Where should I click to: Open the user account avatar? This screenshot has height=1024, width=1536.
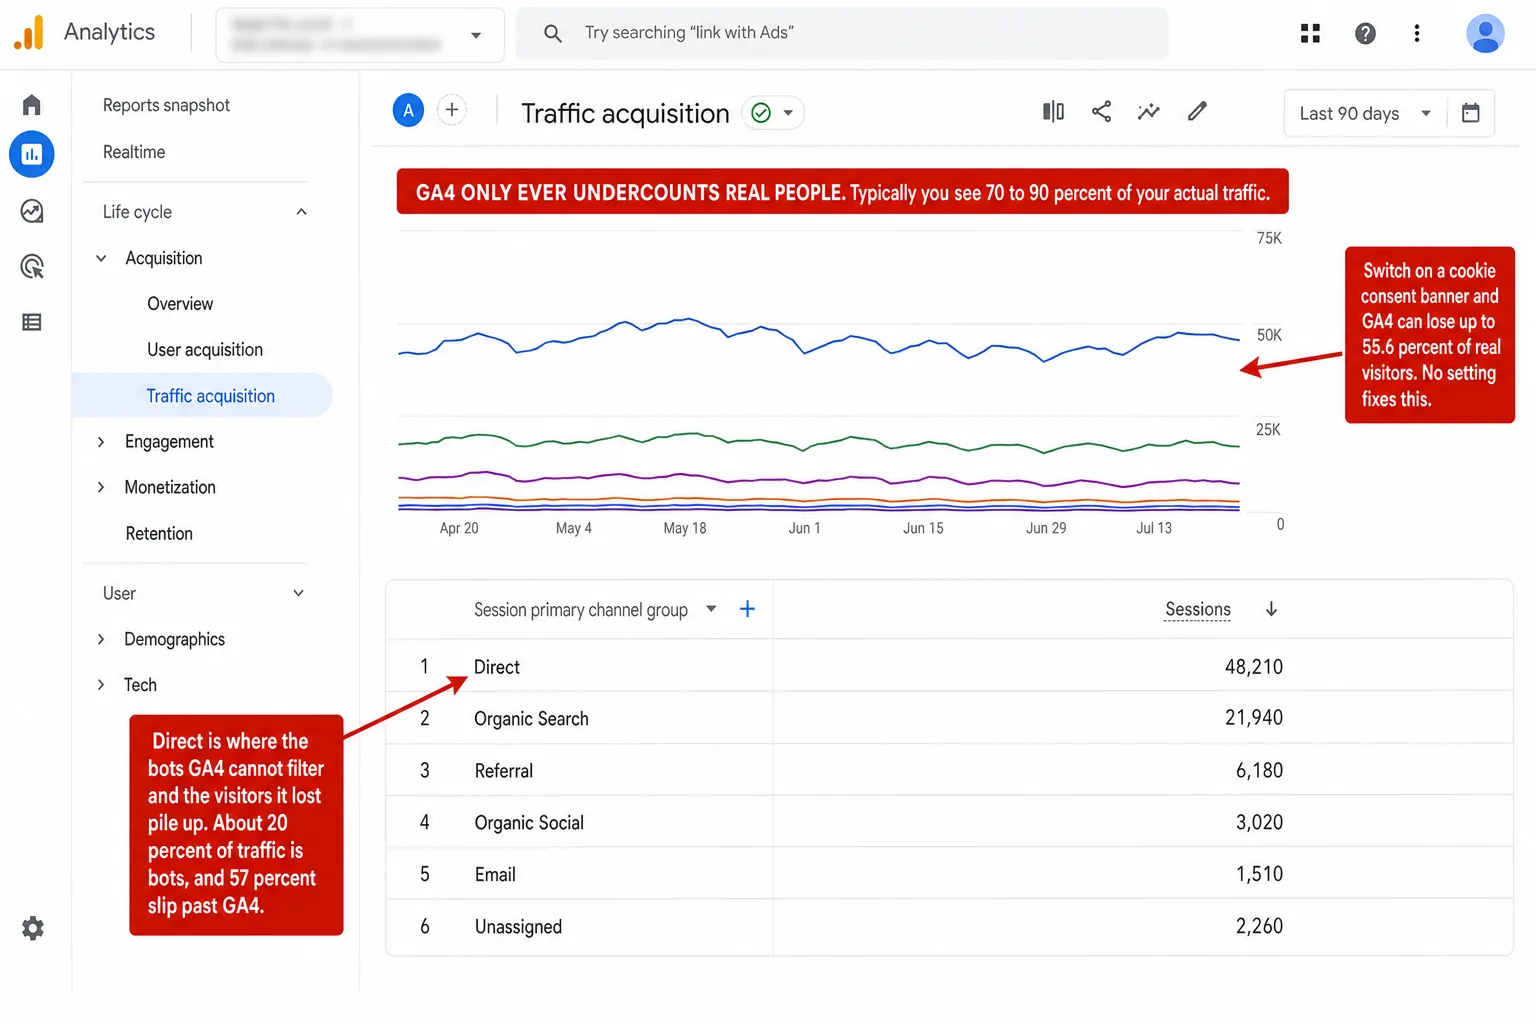pos(1485,33)
